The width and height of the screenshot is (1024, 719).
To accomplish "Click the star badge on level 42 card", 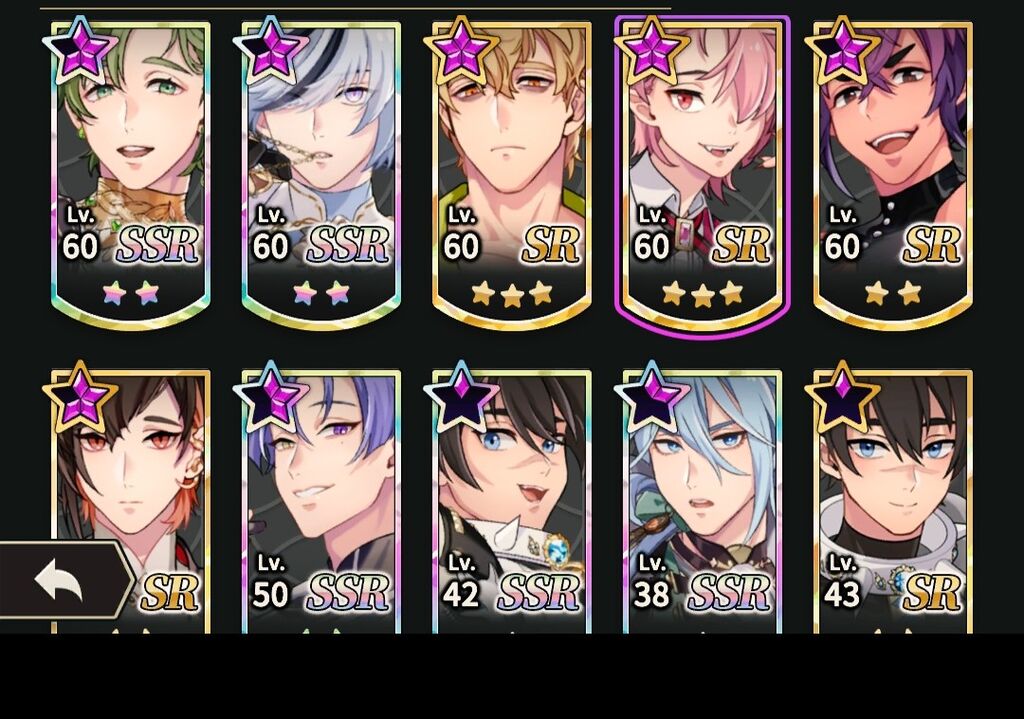I will (x=461, y=396).
